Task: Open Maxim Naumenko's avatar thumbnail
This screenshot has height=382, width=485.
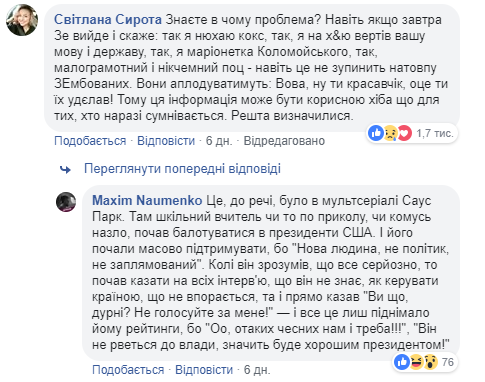Action: pyautogui.click(x=66, y=202)
